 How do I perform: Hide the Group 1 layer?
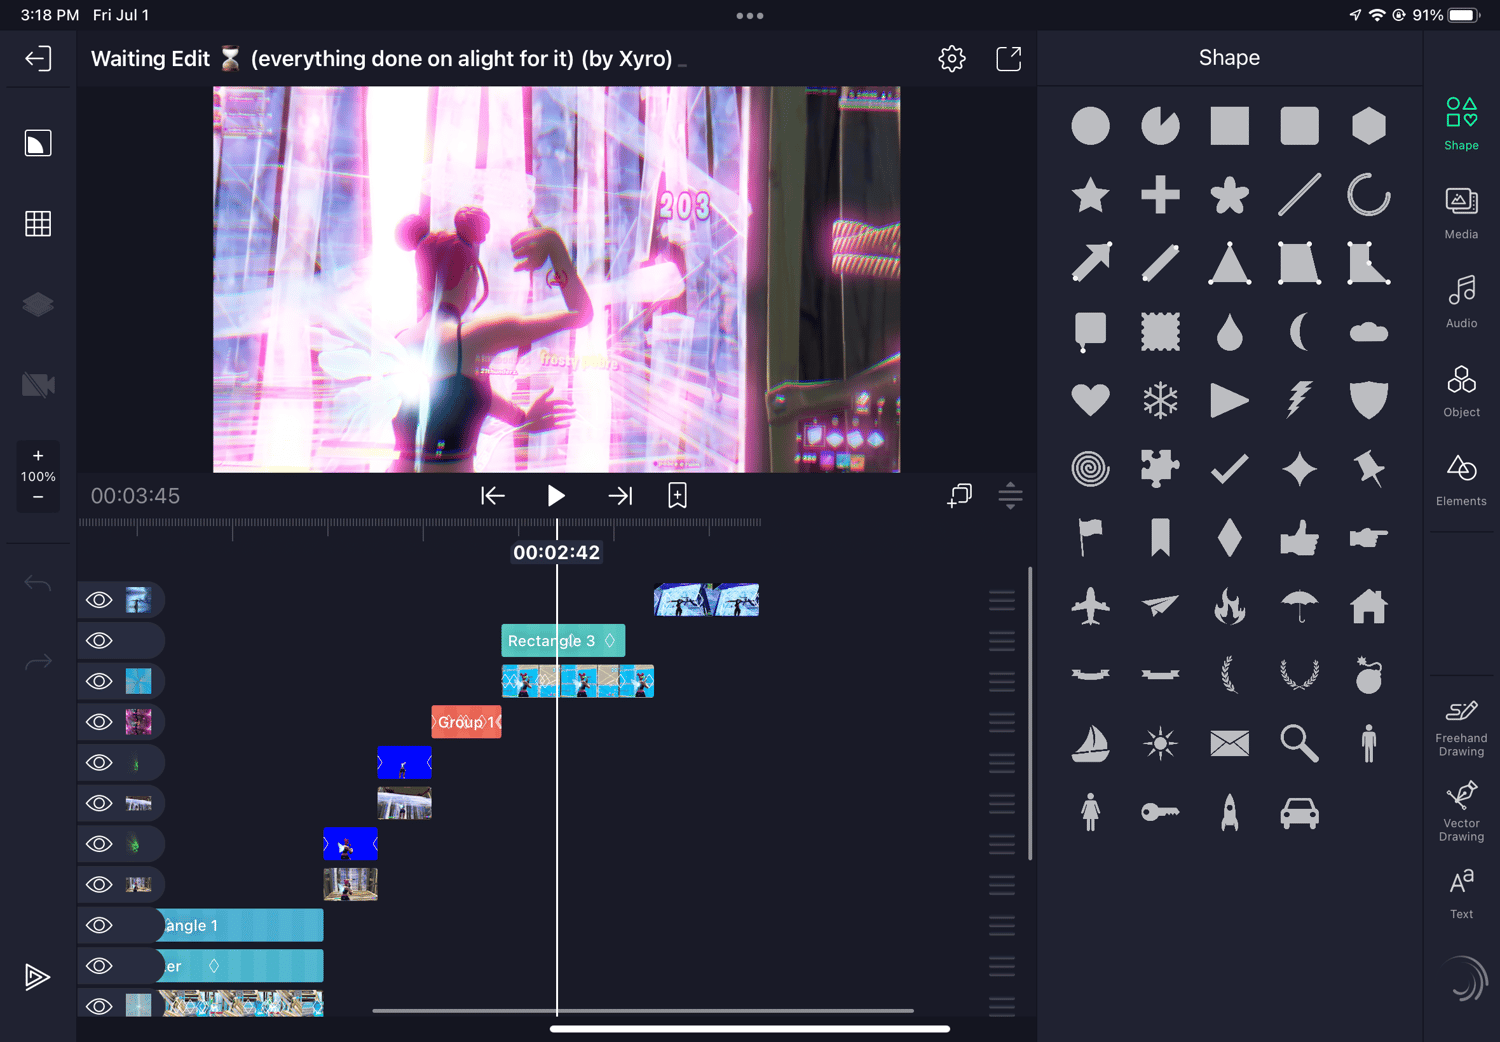[99, 722]
